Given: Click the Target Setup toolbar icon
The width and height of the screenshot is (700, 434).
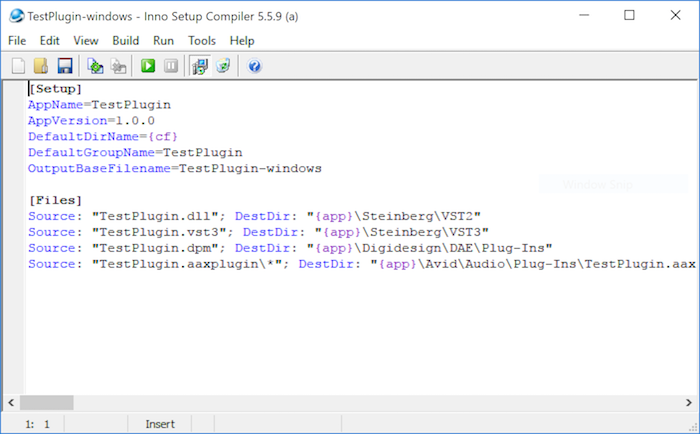Looking at the screenshot, I should (x=199, y=66).
